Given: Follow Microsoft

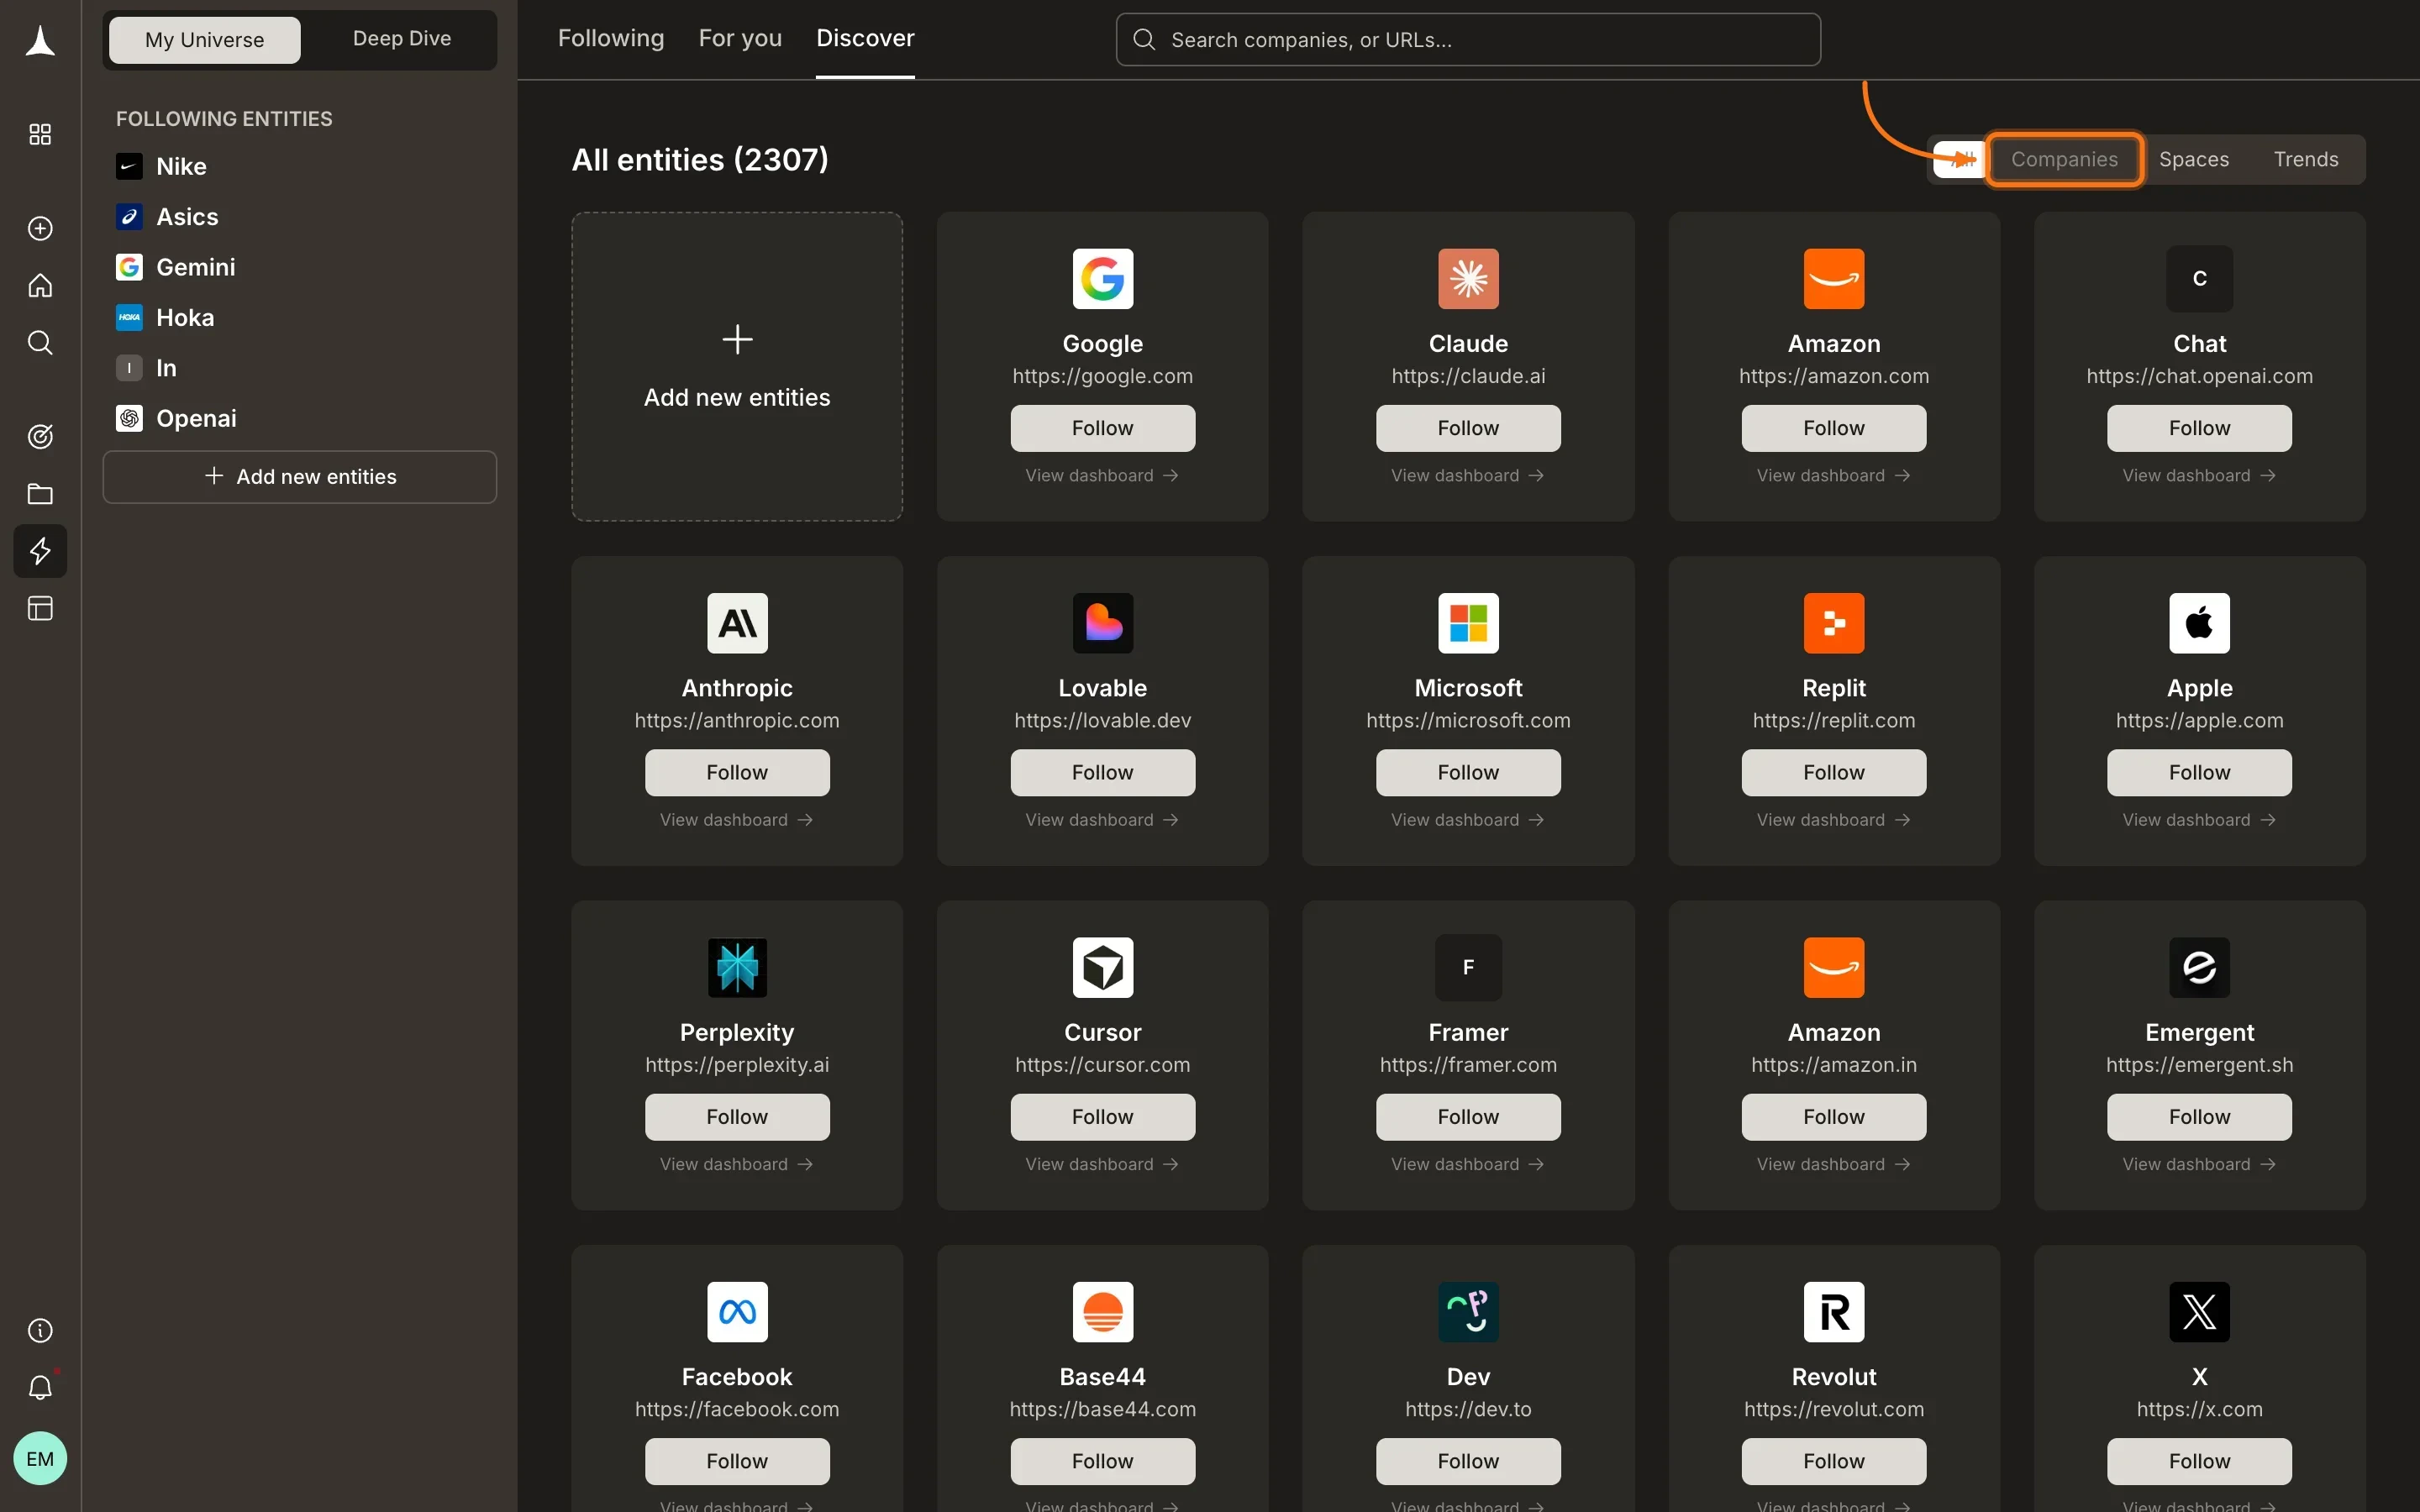Looking at the screenshot, I should pyautogui.click(x=1468, y=773).
